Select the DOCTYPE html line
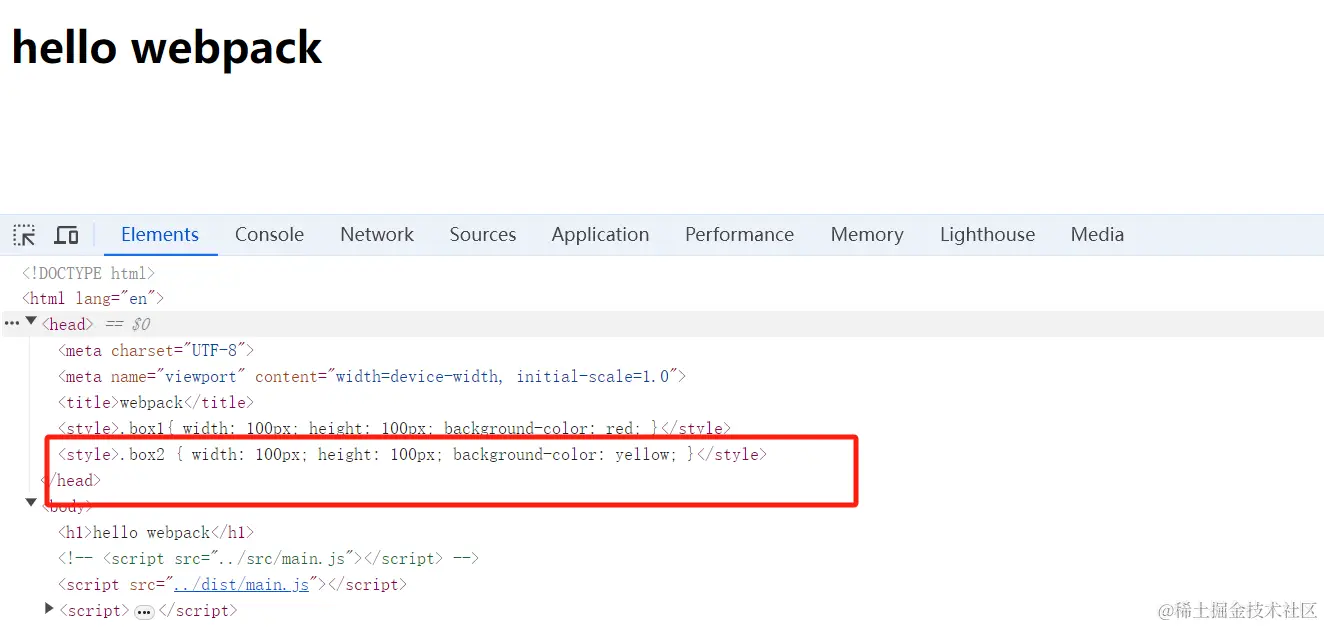Viewport: 1324px width, 627px height. click(x=88, y=273)
